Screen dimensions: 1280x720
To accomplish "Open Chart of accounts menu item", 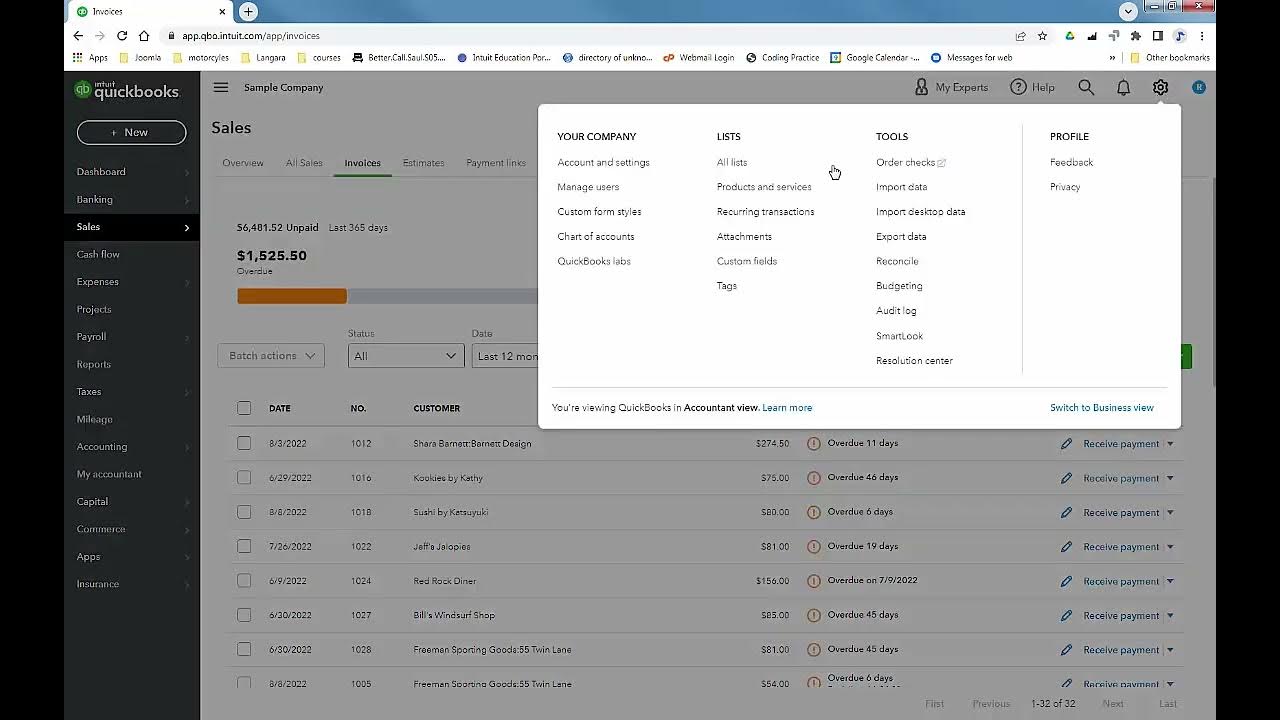I will (x=596, y=237).
